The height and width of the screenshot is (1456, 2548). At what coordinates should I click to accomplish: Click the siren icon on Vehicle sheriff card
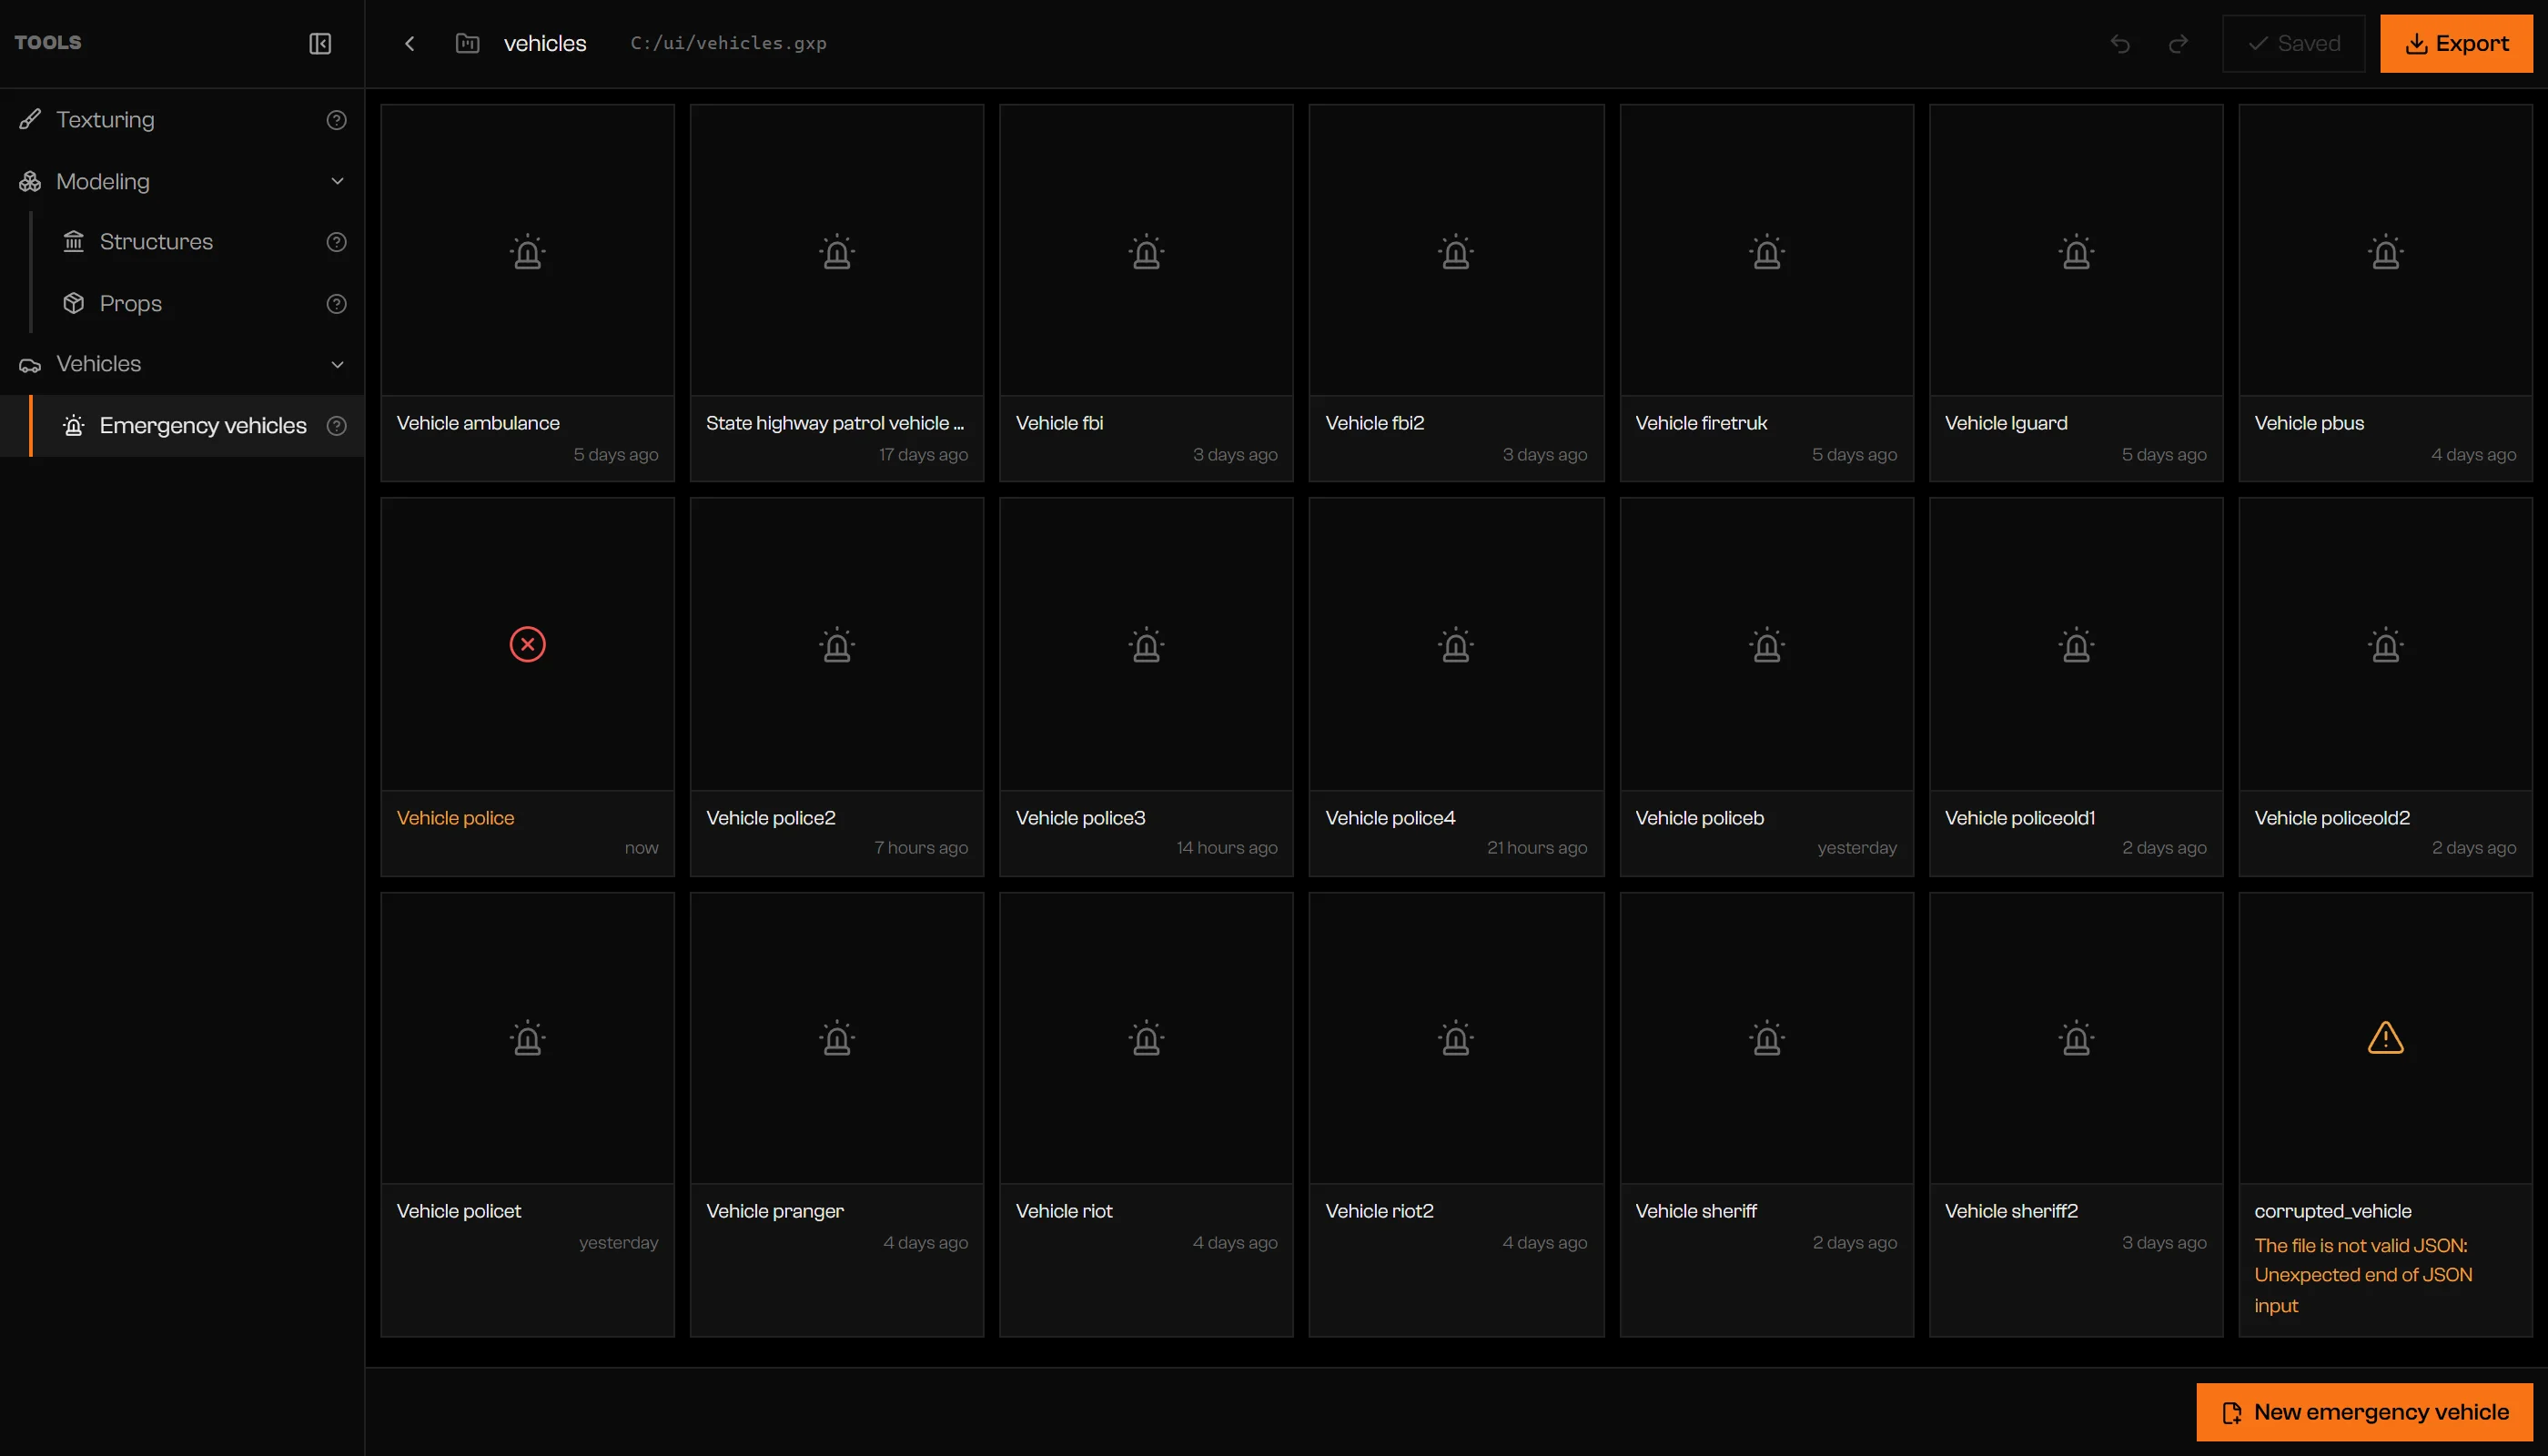tap(1767, 1038)
